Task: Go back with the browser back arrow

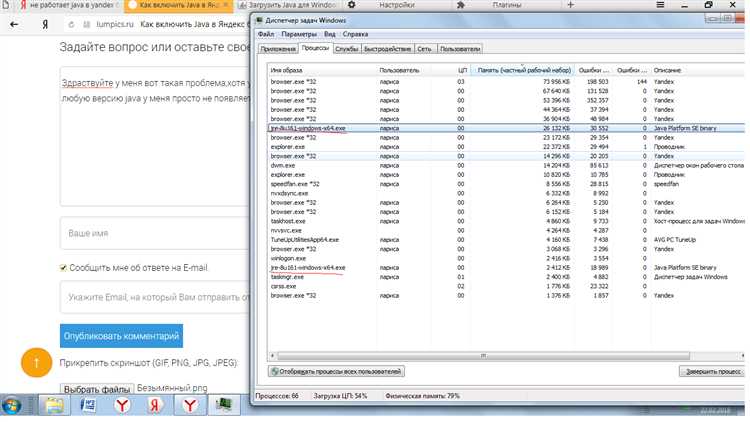Action: [14, 24]
